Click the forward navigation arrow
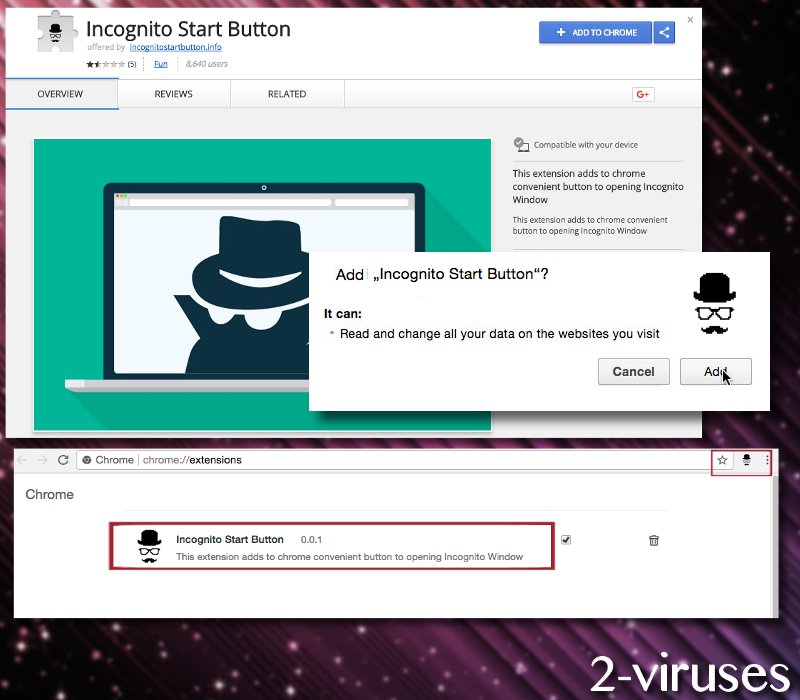This screenshot has width=800, height=700. tap(40, 460)
